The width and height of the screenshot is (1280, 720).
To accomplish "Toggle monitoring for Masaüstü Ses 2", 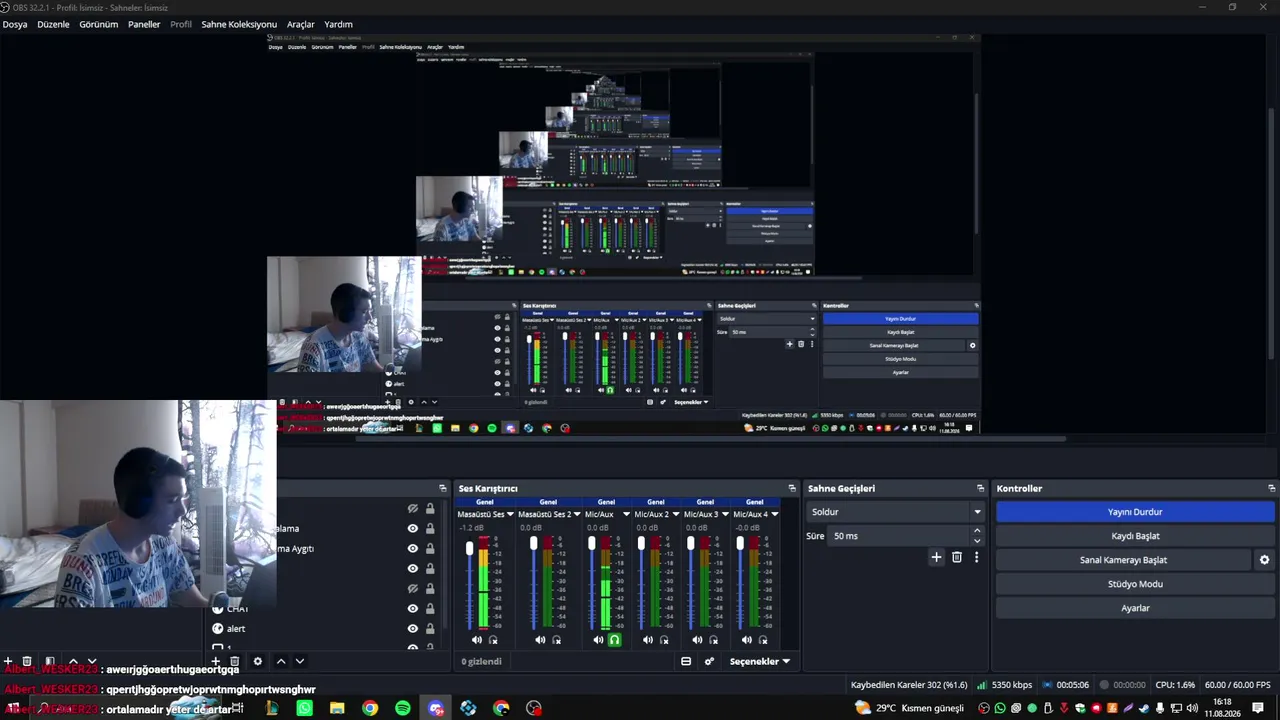I will coord(556,640).
